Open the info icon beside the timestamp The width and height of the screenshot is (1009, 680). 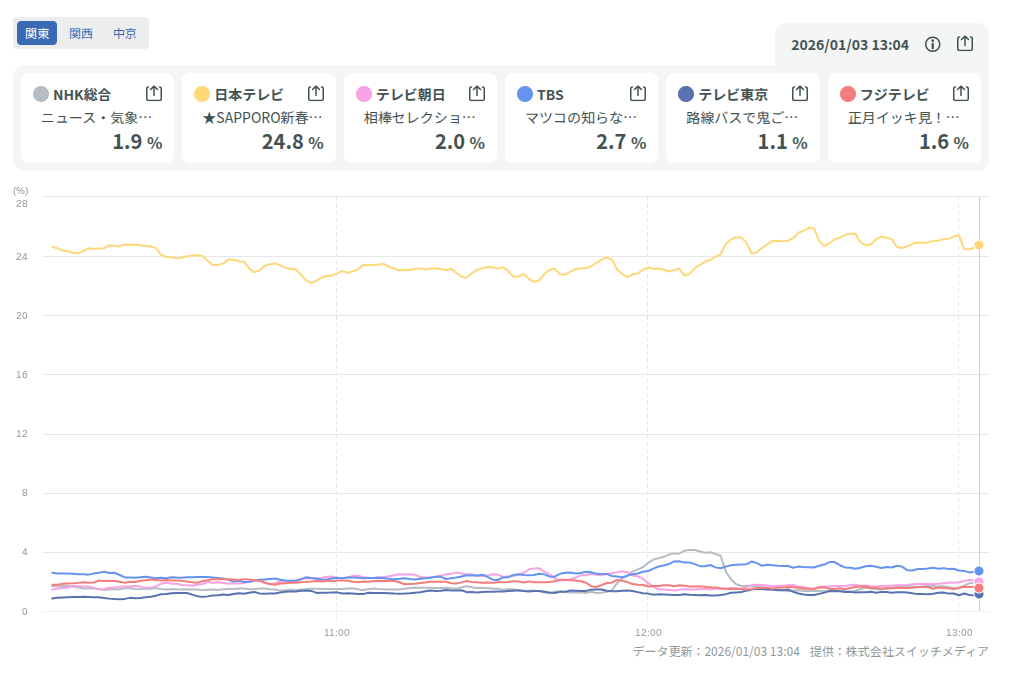pyautogui.click(x=933, y=44)
